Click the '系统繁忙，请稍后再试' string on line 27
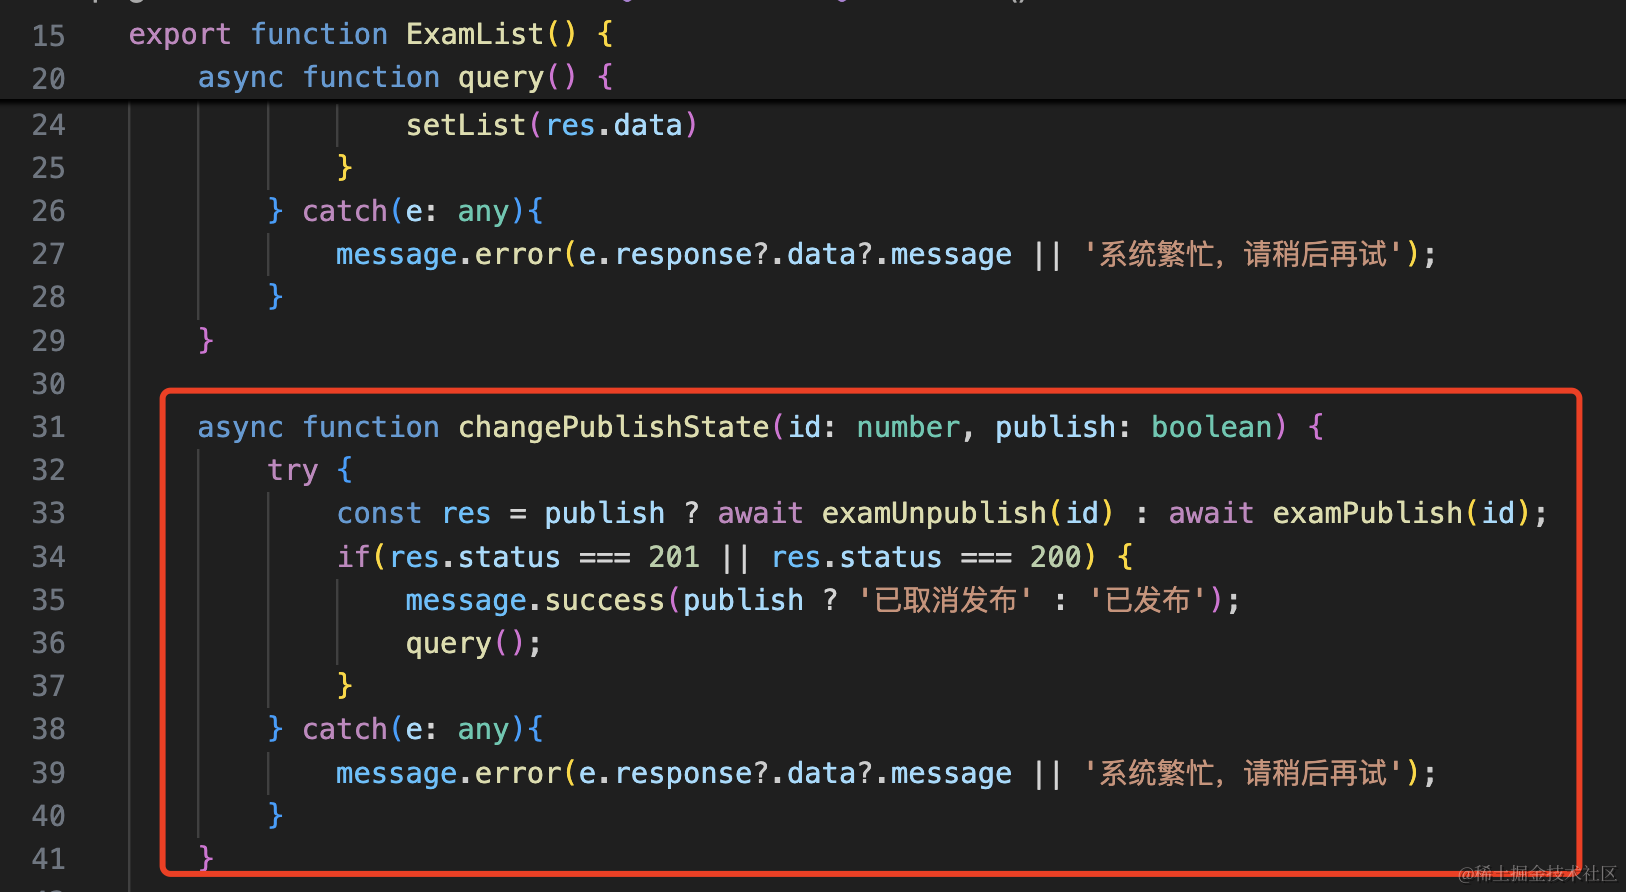Image resolution: width=1626 pixels, height=892 pixels. tap(1244, 254)
